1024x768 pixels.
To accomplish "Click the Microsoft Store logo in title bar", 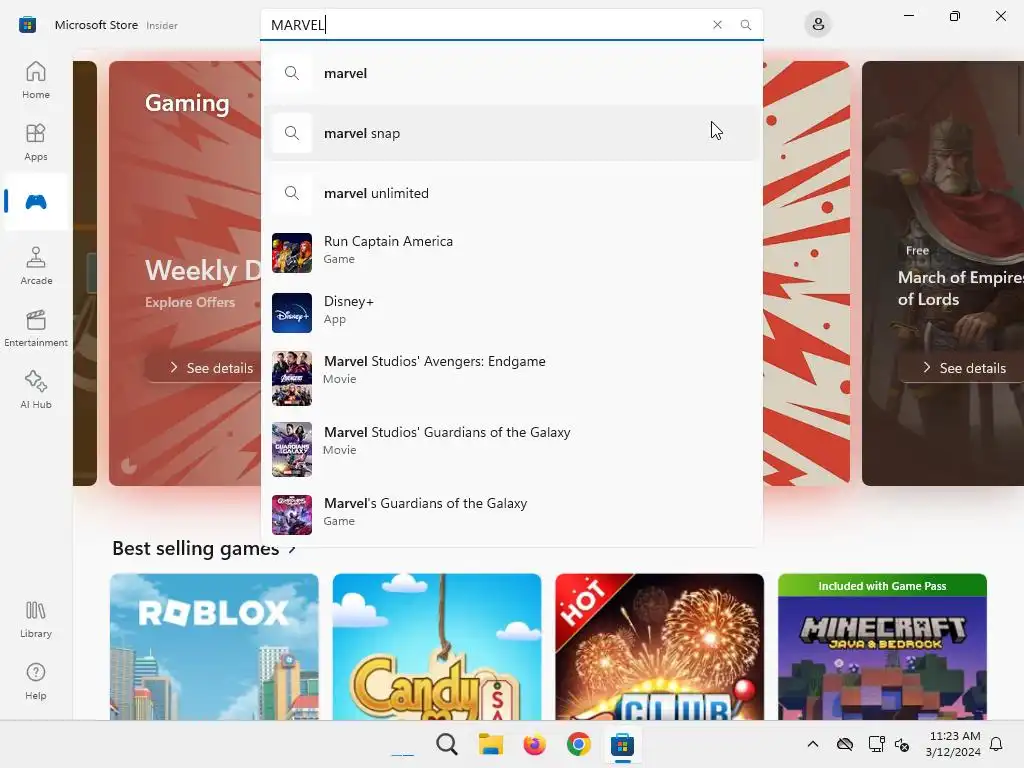I will (x=27, y=25).
